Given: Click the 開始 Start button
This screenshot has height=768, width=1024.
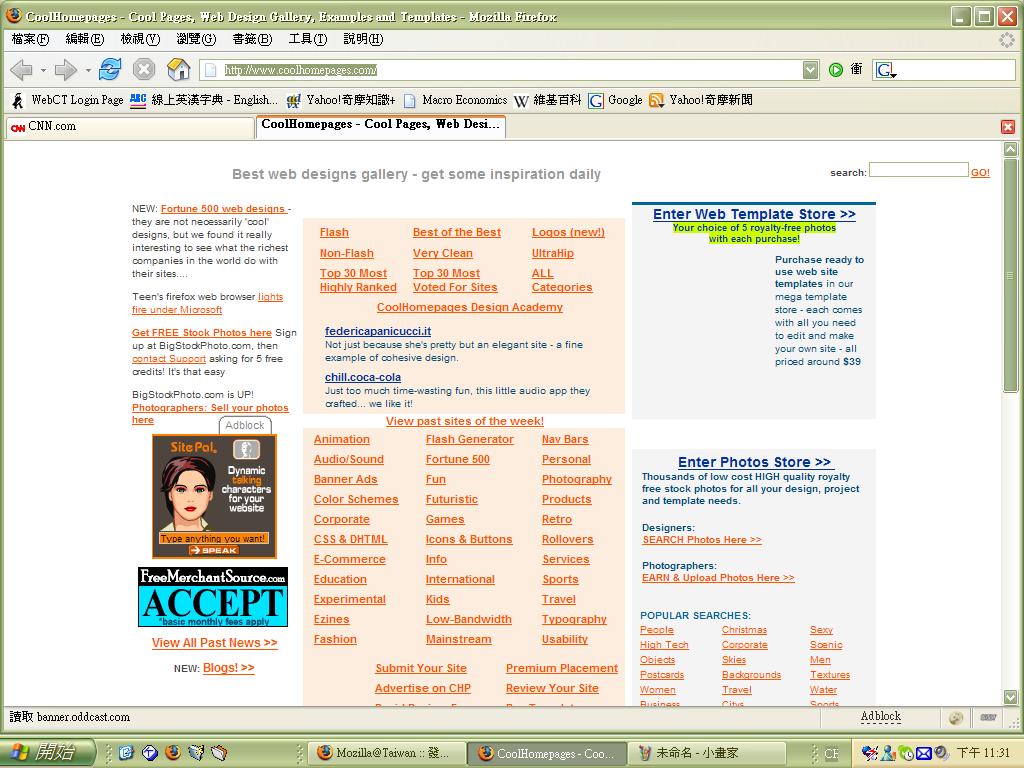Looking at the screenshot, I should click(46, 752).
